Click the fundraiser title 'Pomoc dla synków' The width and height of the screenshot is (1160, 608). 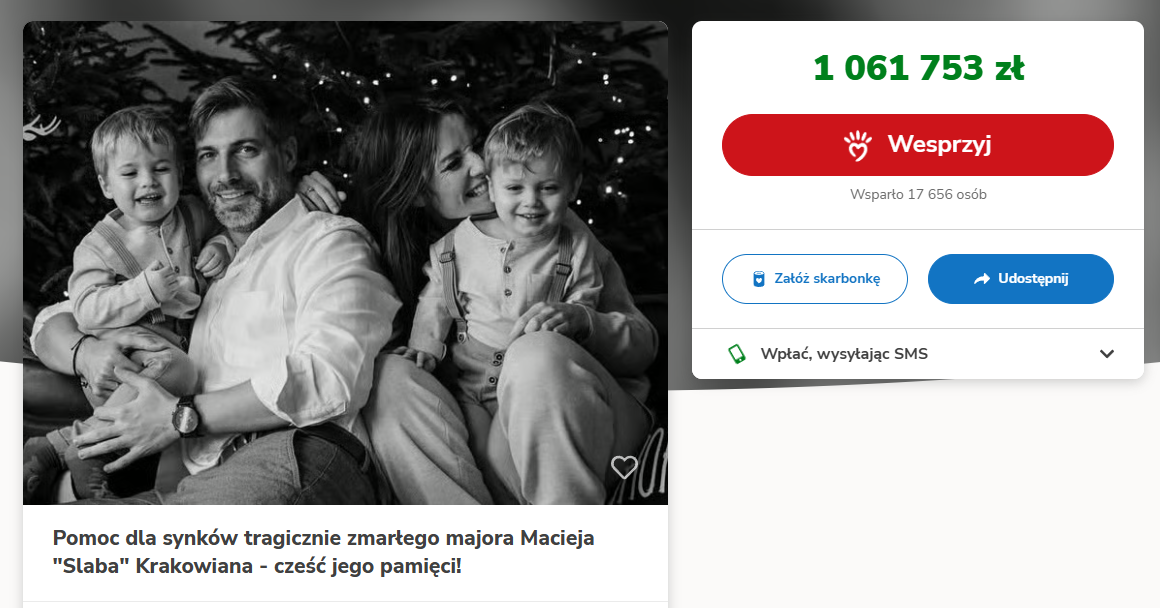click(323, 552)
